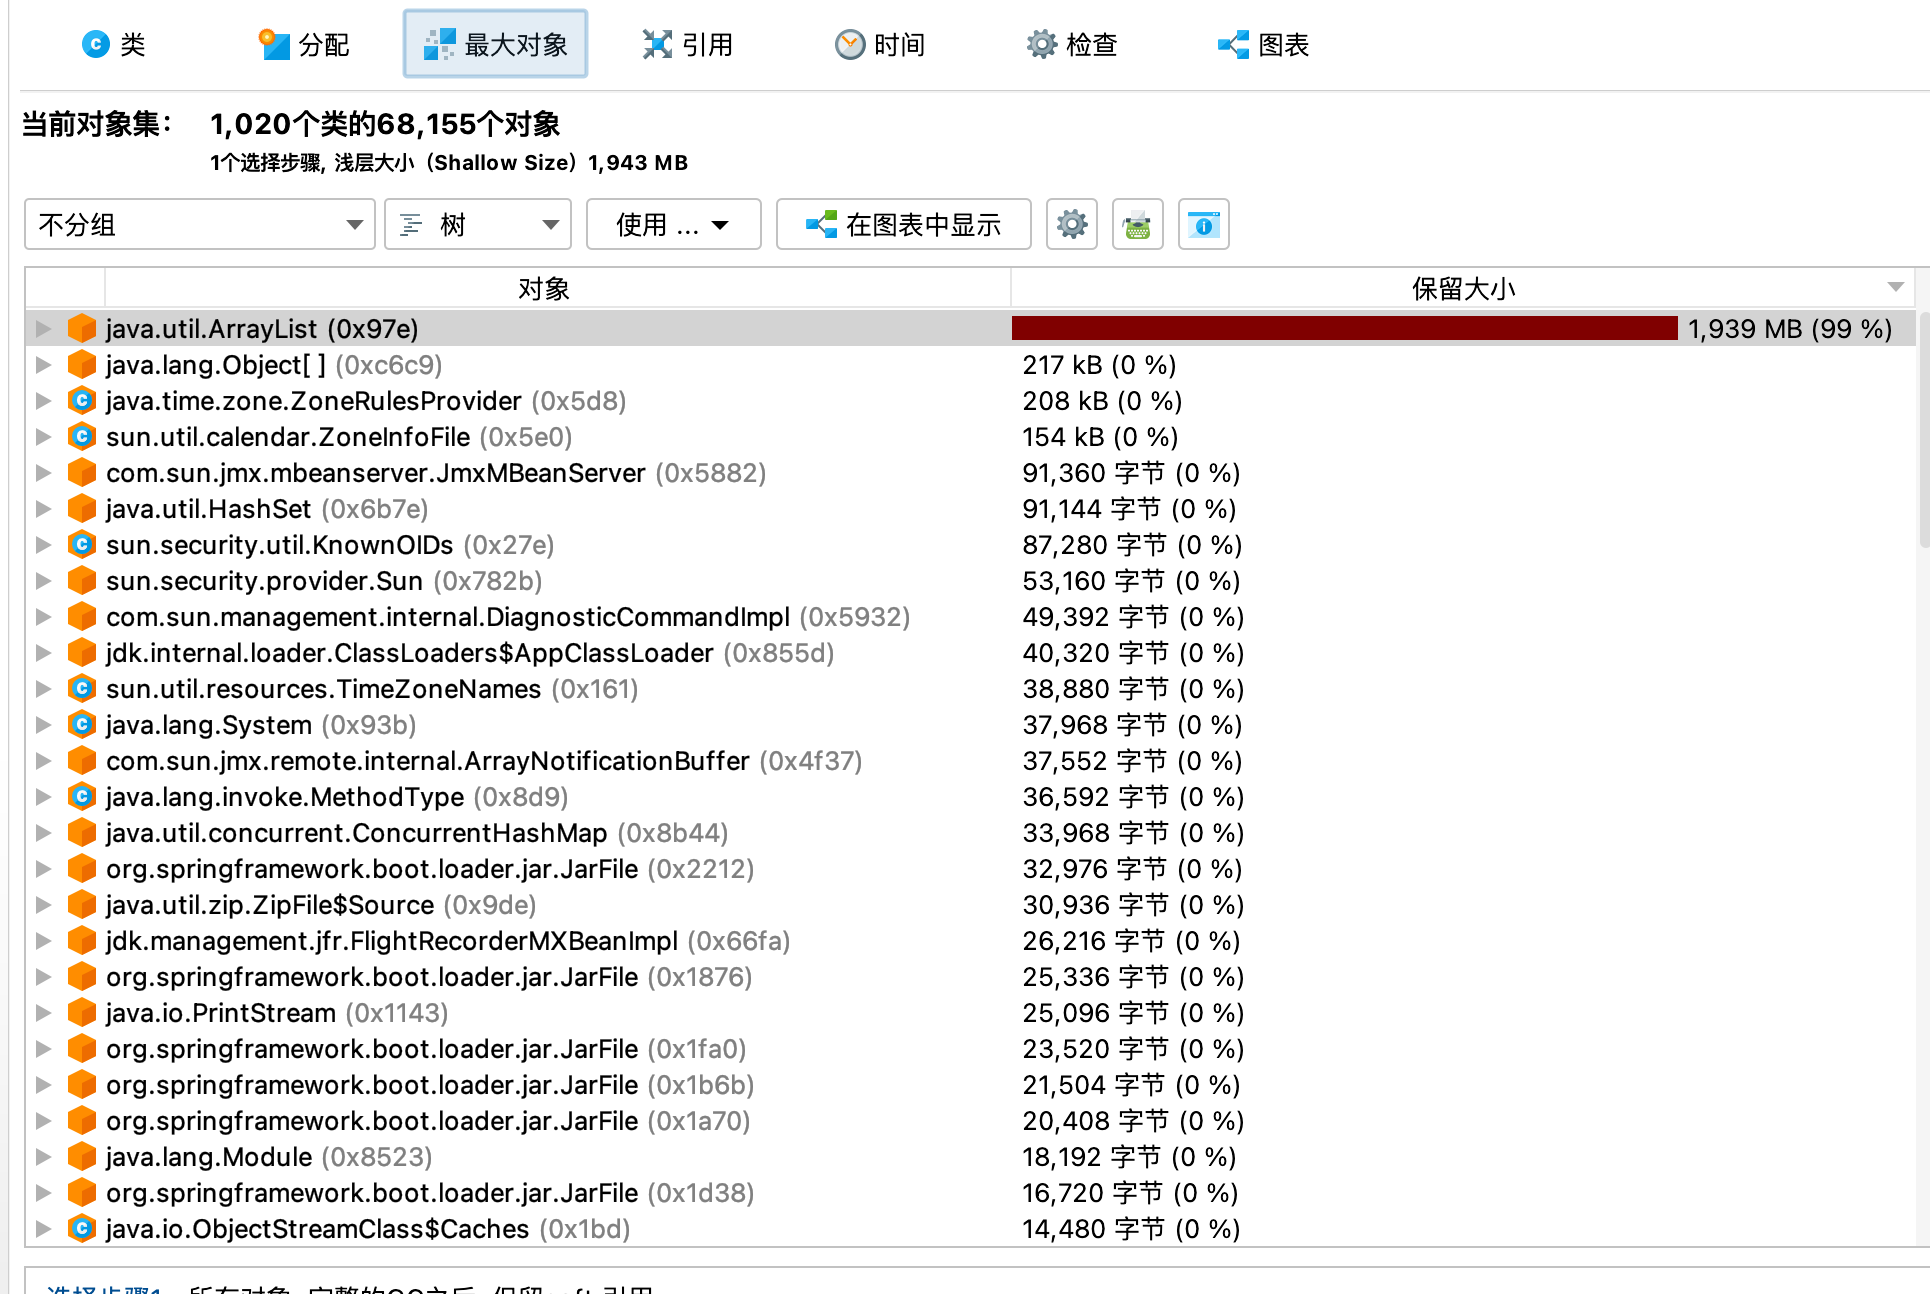Open the 检查 (Inspections) view

pyautogui.click(x=1072, y=45)
